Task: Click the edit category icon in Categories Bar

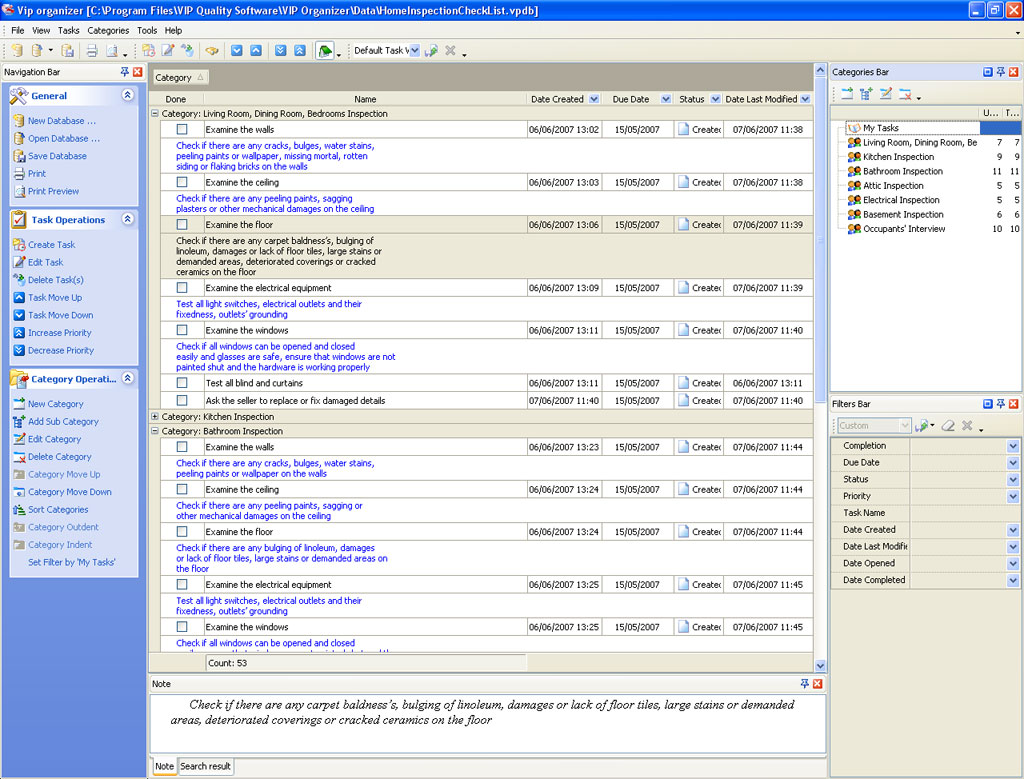Action: pos(885,94)
